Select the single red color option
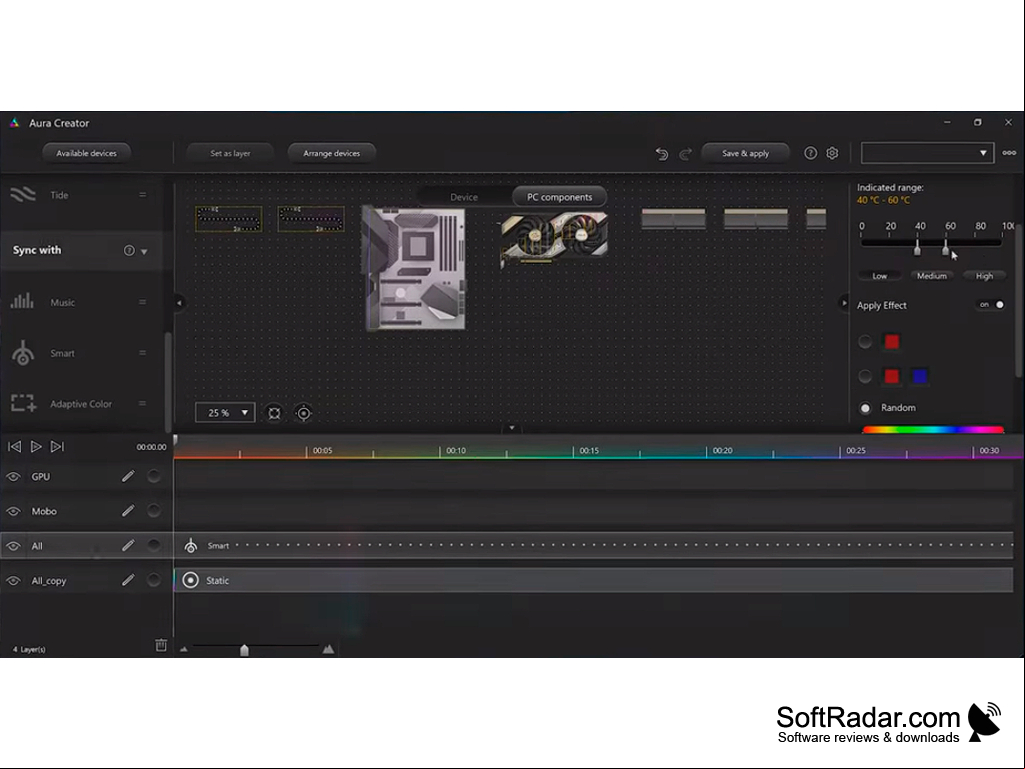1025x769 pixels. (x=865, y=341)
